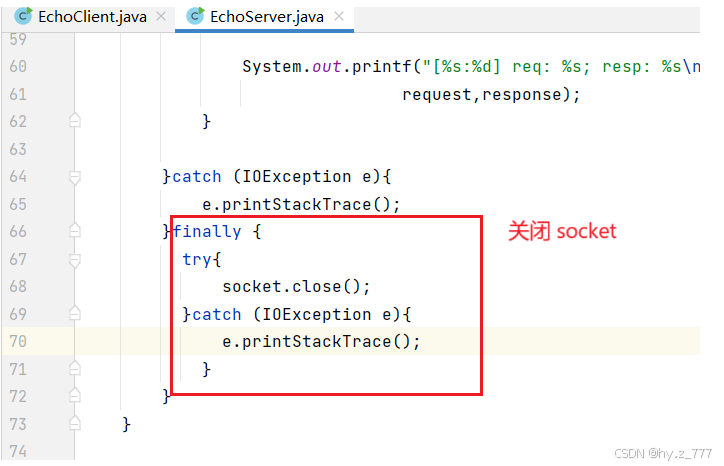The image size is (724, 466).
Task: Click the 'finally' keyword on line 66
Action: tap(207, 231)
